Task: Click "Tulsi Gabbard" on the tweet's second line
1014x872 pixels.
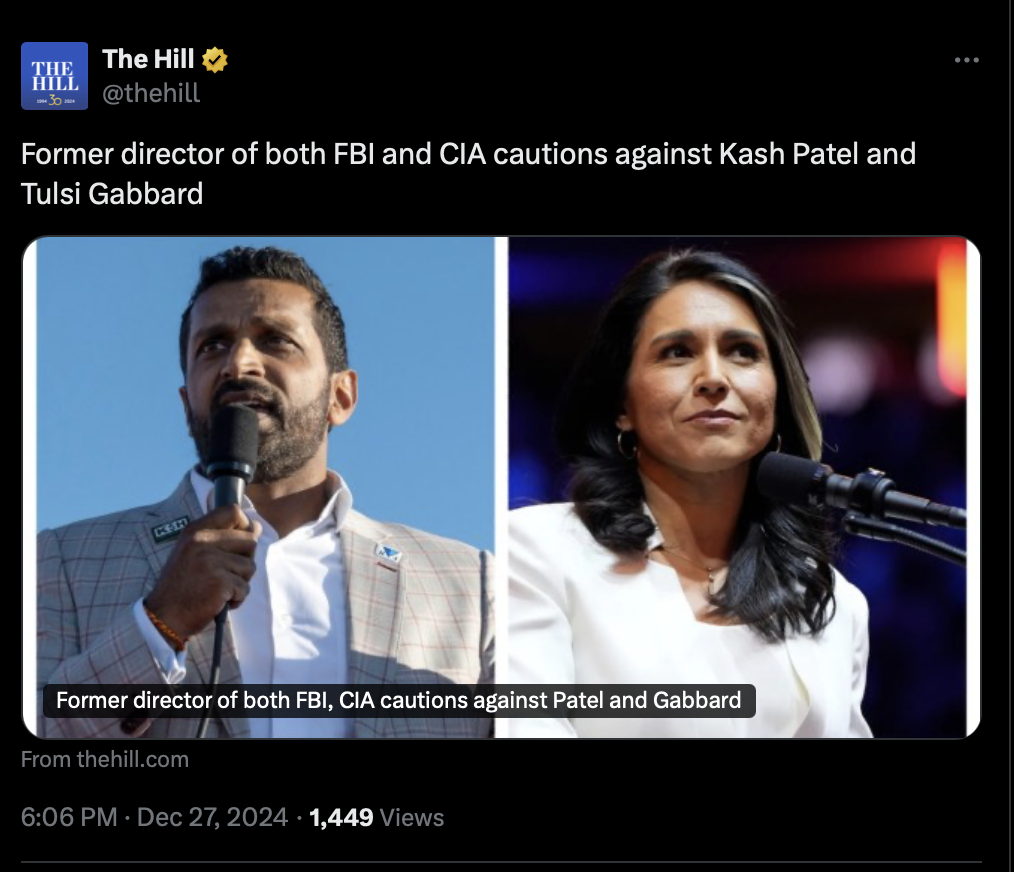Action: tap(112, 193)
